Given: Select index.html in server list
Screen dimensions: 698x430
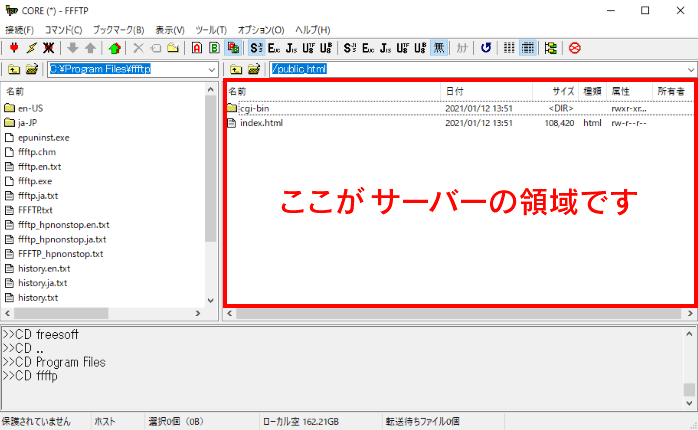Looking at the screenshot, I should click(x=261, y=124).
